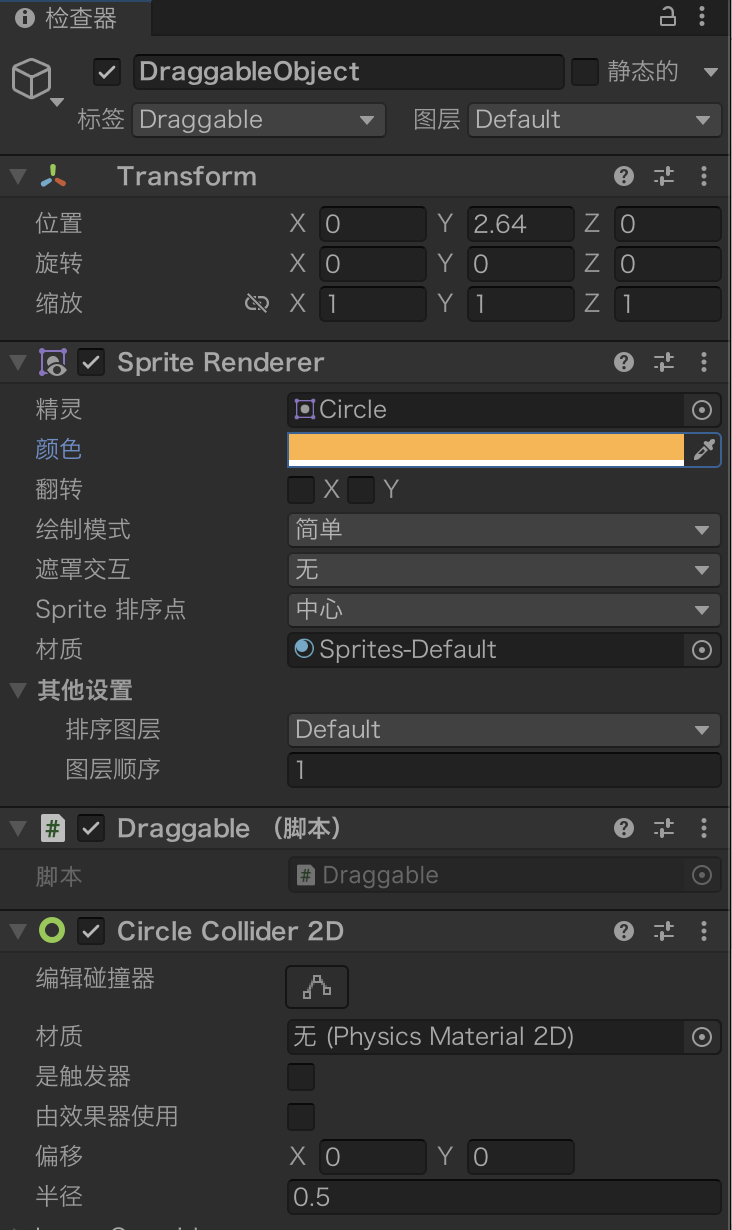Open Sprite Renderer presets icon
732x1230 pixels.
(664, 362)
